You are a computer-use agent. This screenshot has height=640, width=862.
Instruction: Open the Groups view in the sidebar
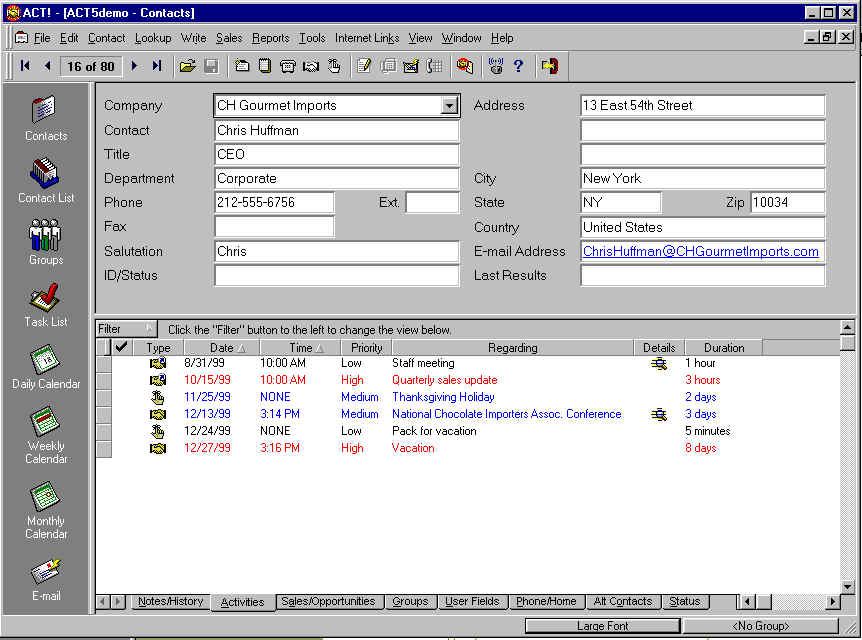[x=46, y=242]
